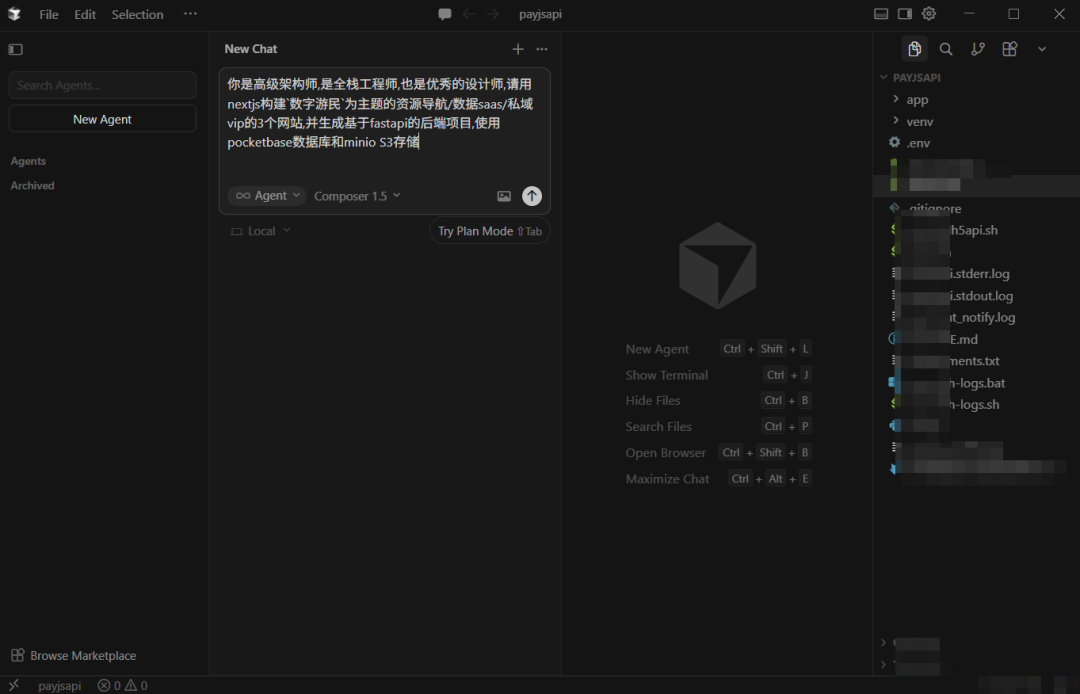1080x694 pixels.
Task: Toggle the agents sidebar panel icon
Action: pyautogui.click(x=16, y=50)
